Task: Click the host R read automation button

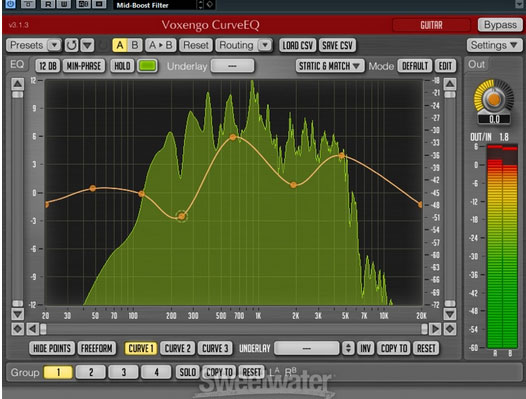Action: pyautogui.click(x=48, y=4)
